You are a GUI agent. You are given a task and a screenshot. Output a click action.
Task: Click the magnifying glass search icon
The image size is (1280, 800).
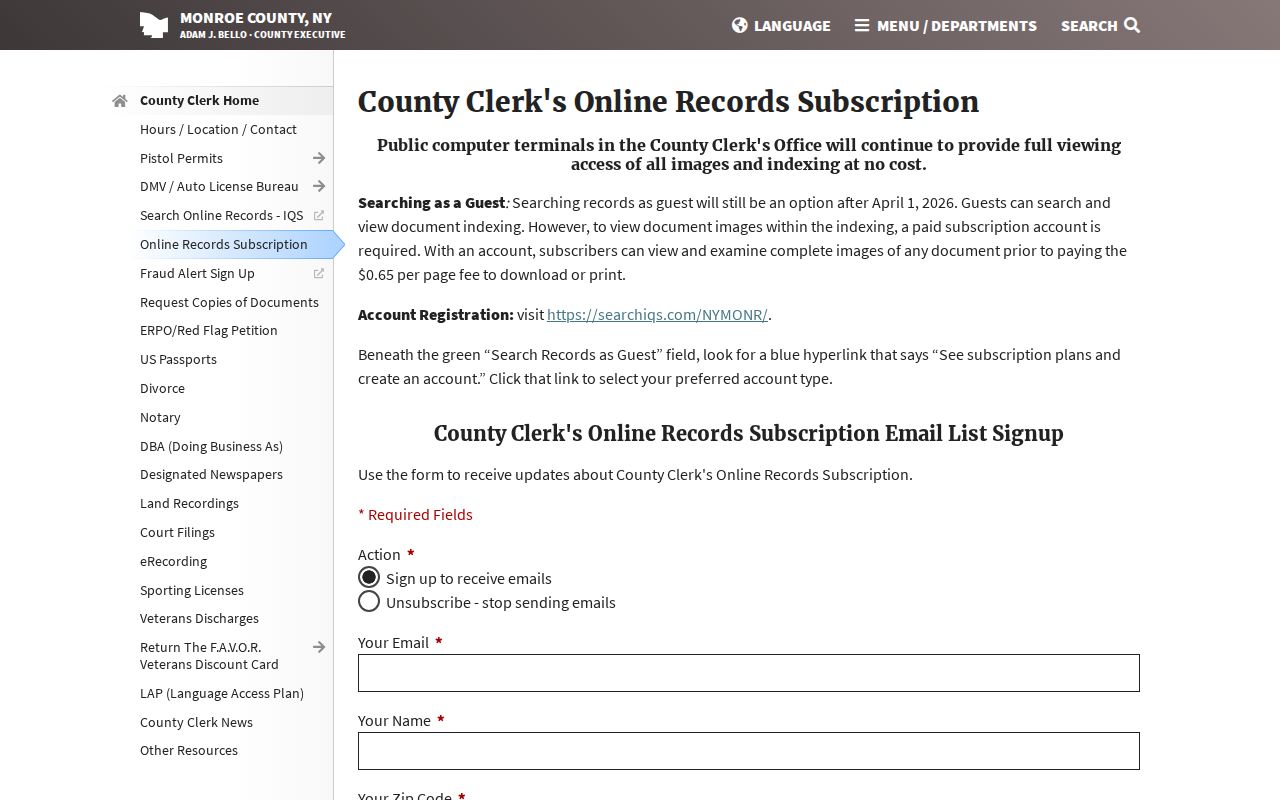[1132, 25]
